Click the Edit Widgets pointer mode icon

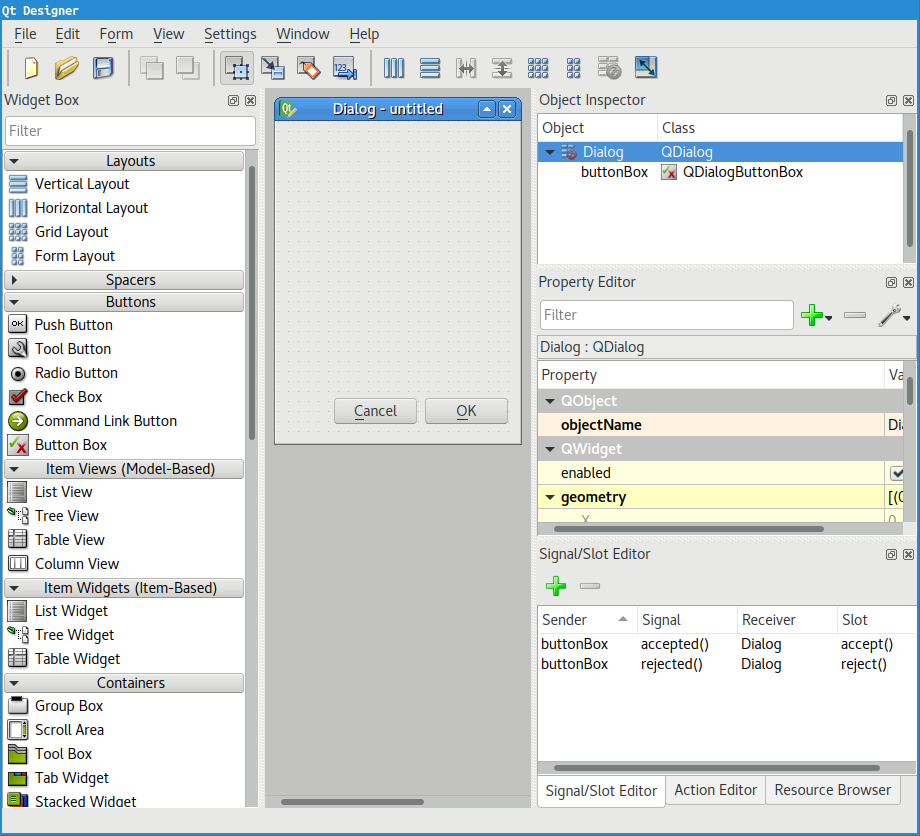click(236, 68)
